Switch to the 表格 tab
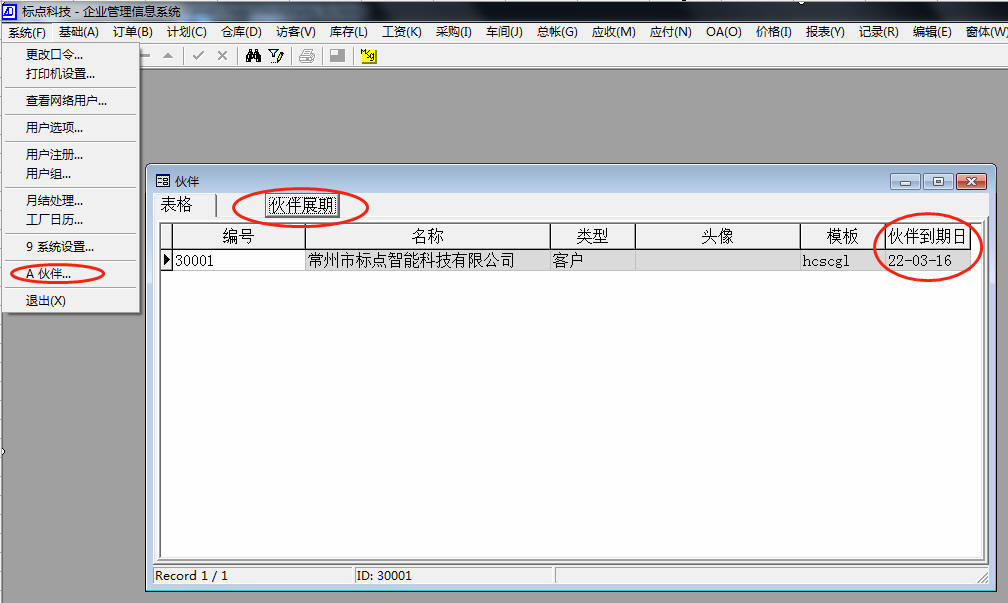The height and width of the screenshot is (603, 1008). [177, 205]
